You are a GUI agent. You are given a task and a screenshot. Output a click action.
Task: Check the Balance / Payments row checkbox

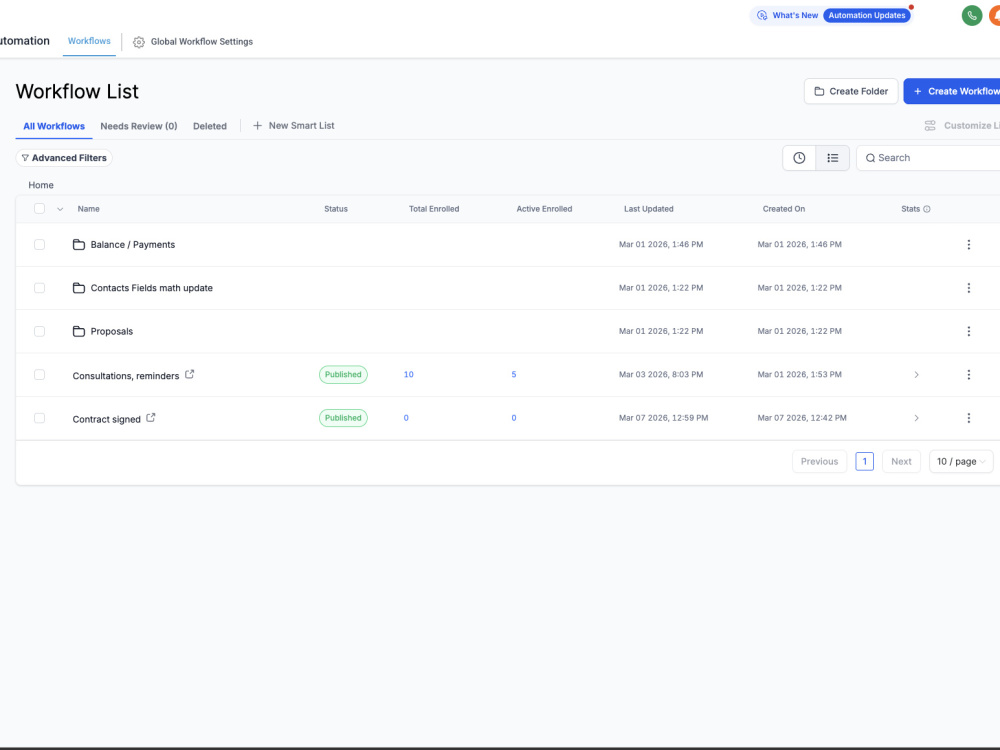coord(40,245)
